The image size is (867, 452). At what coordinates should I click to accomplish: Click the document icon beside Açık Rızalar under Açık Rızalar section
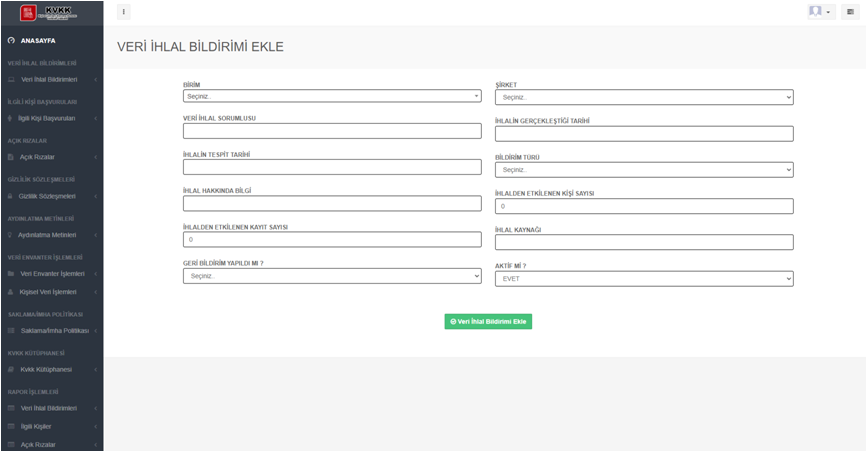(x=11, y=157)
